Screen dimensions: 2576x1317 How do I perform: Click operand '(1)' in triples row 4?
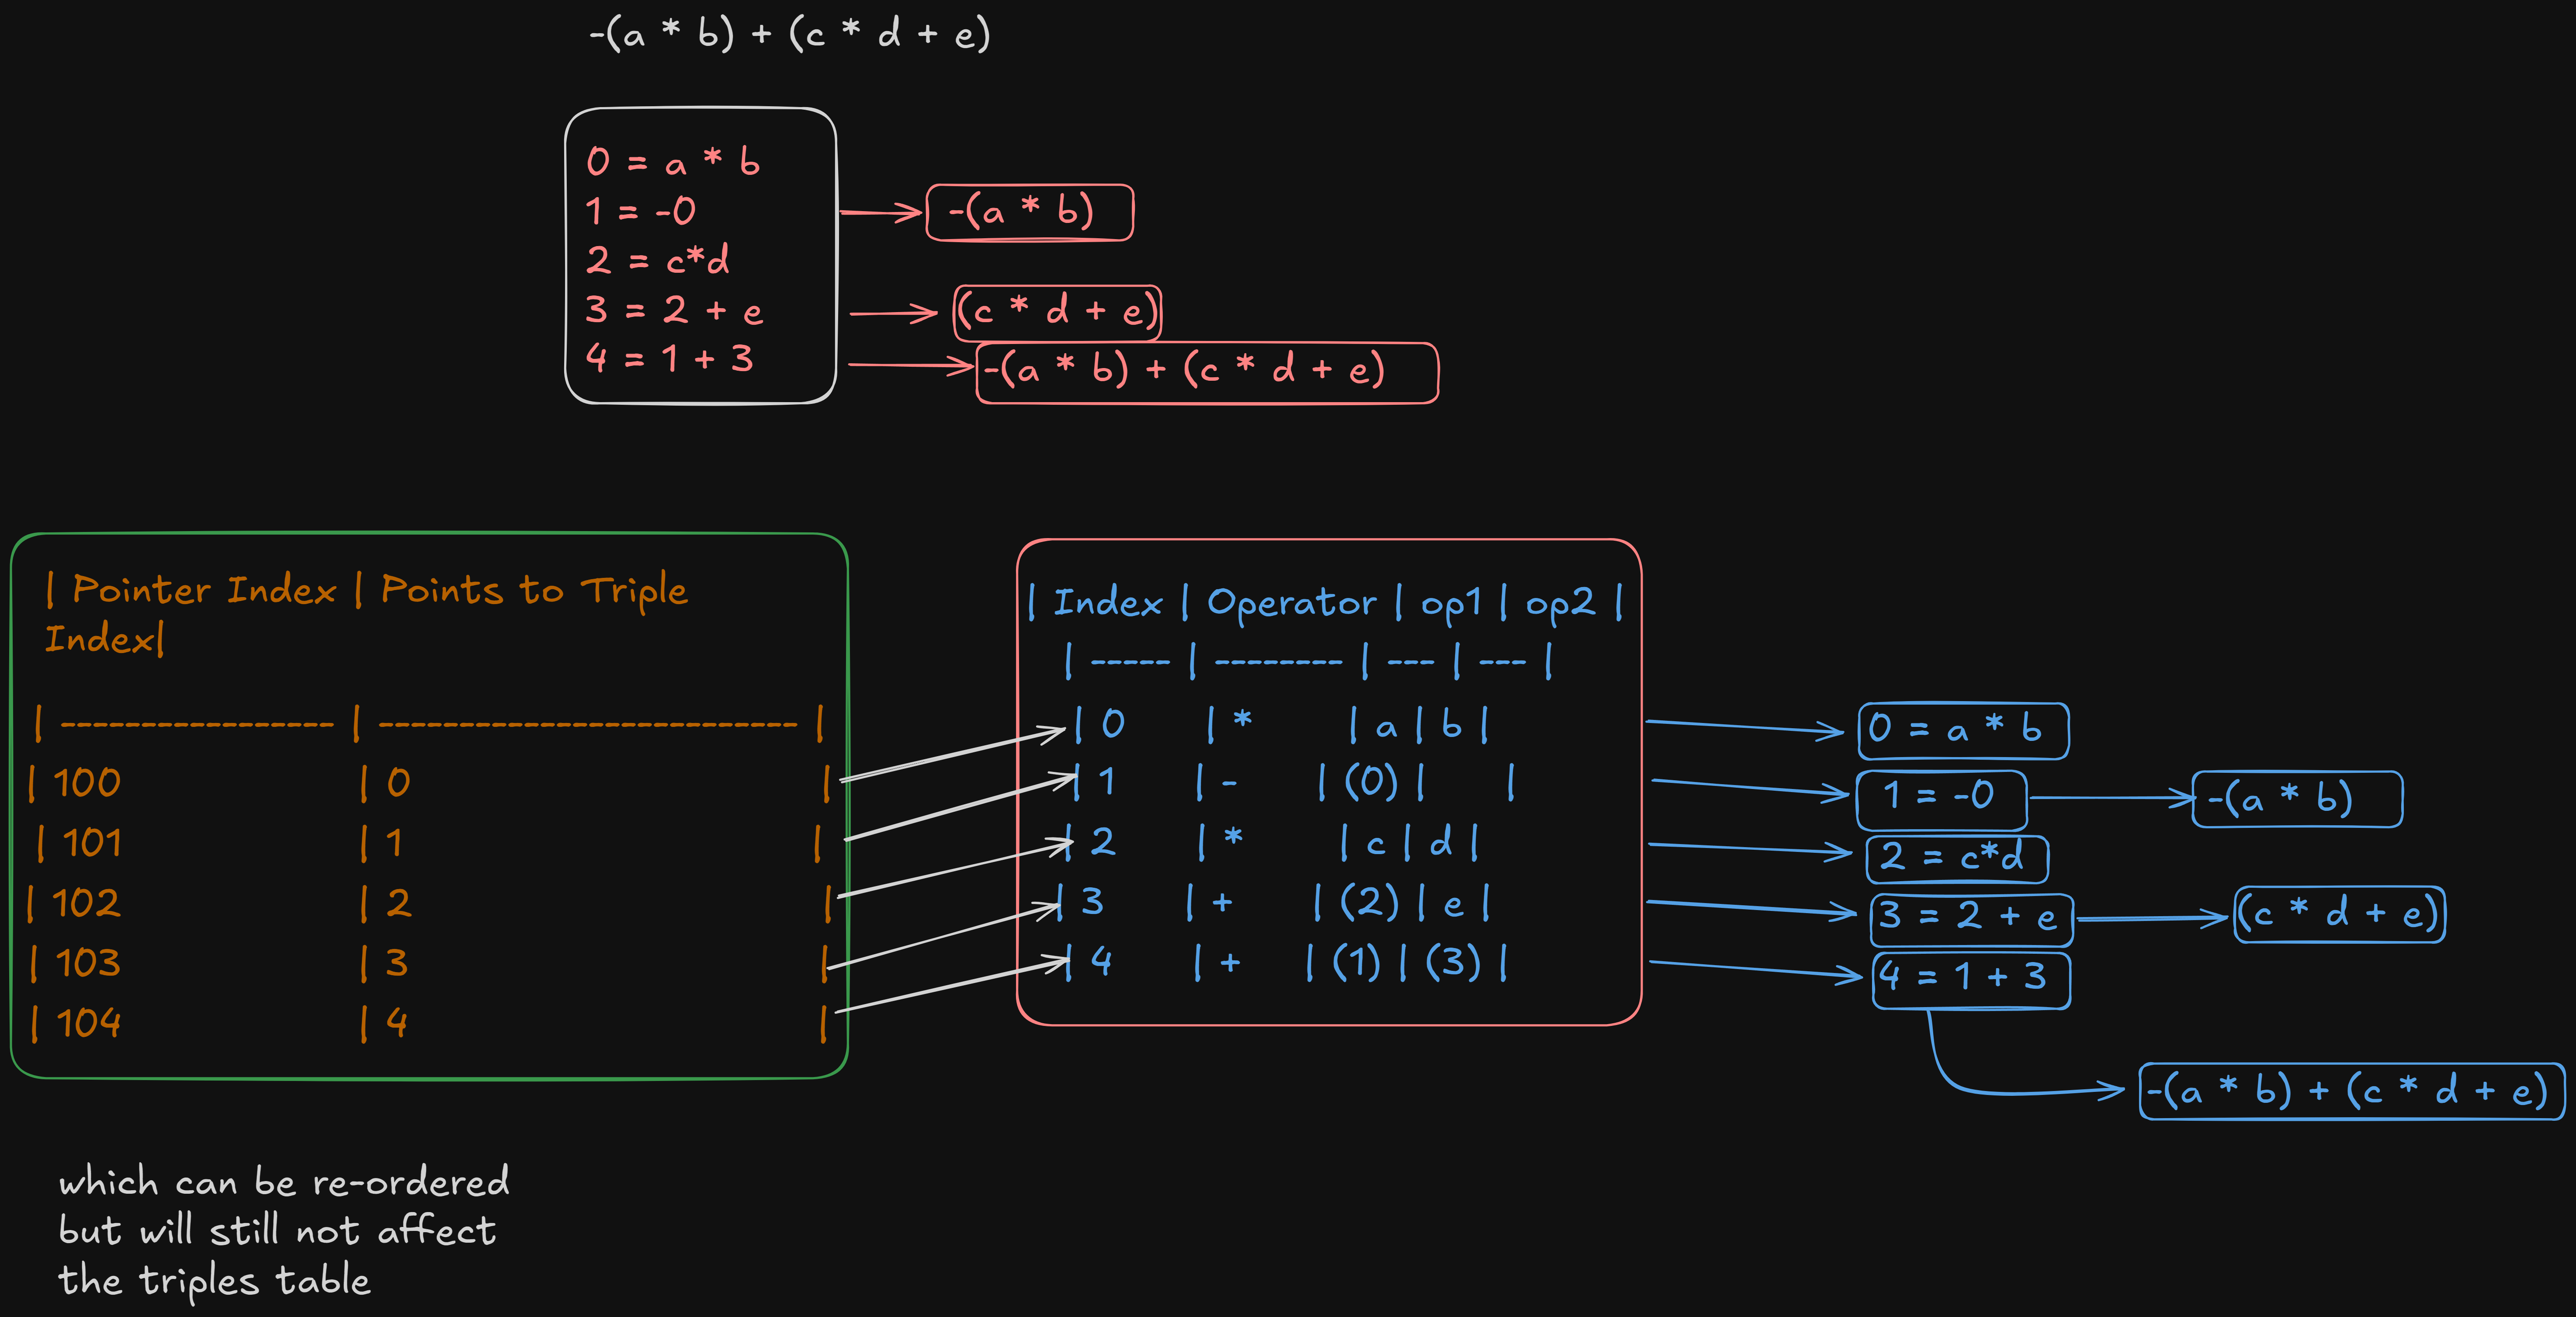pyautogui.click(x=1356, y=962)
